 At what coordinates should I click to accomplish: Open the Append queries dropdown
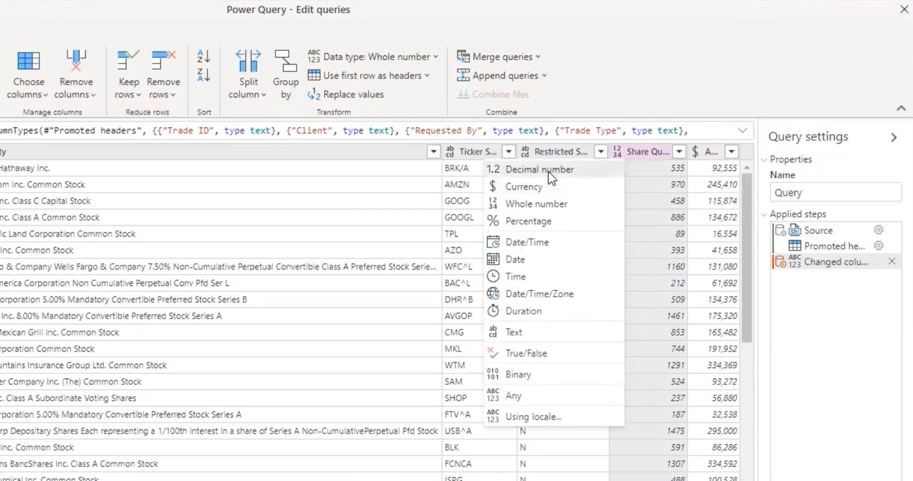[502, 76]
